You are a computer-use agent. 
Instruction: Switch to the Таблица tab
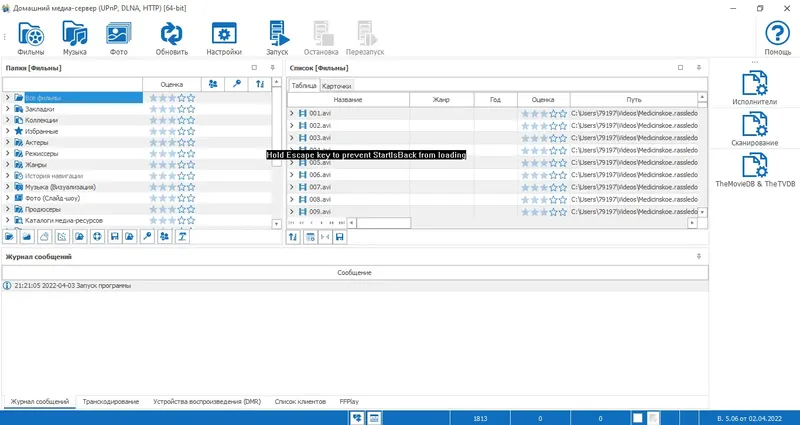(x=304, y=86)
